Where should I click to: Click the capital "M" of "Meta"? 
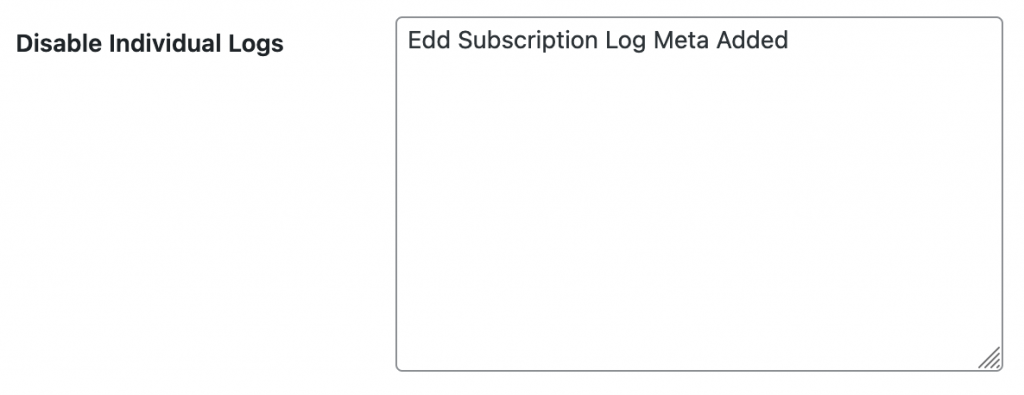click(x=663, y=40)
